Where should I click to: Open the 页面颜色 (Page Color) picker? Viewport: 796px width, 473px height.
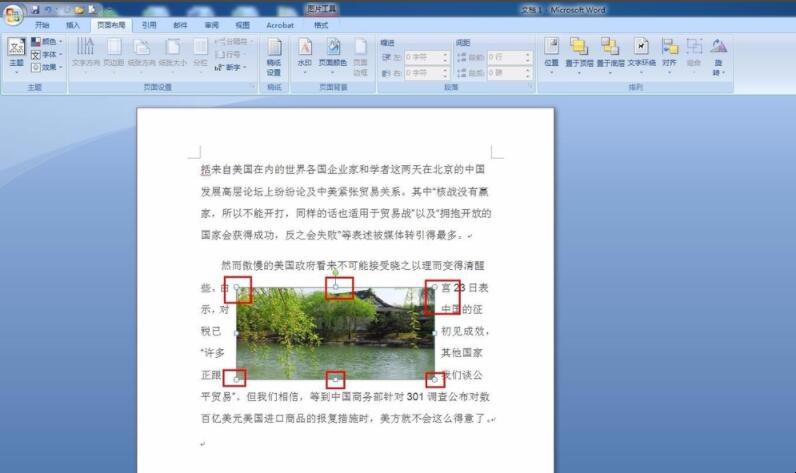click(x=331, y=53)
